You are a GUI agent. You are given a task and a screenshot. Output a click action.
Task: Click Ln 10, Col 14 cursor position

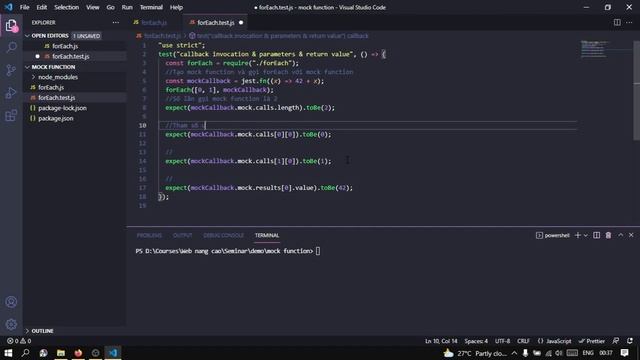tap(441, 341)
